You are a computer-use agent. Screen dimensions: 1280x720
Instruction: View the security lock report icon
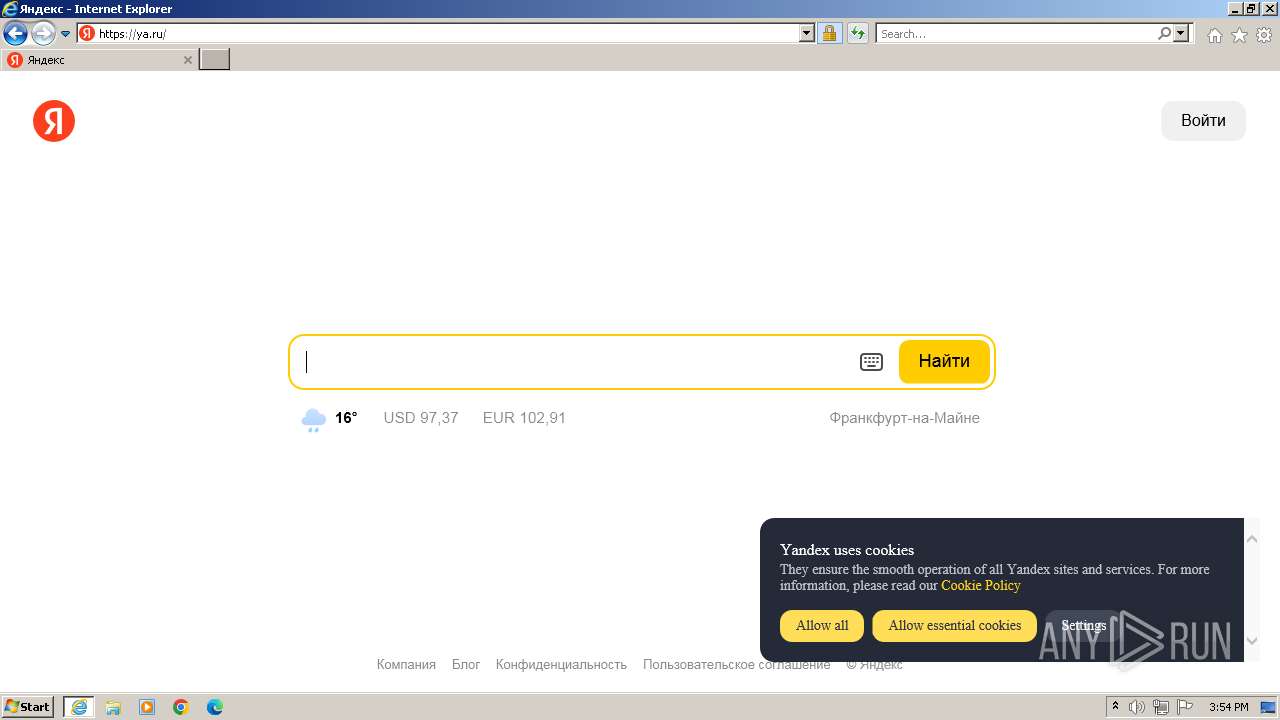829,34
